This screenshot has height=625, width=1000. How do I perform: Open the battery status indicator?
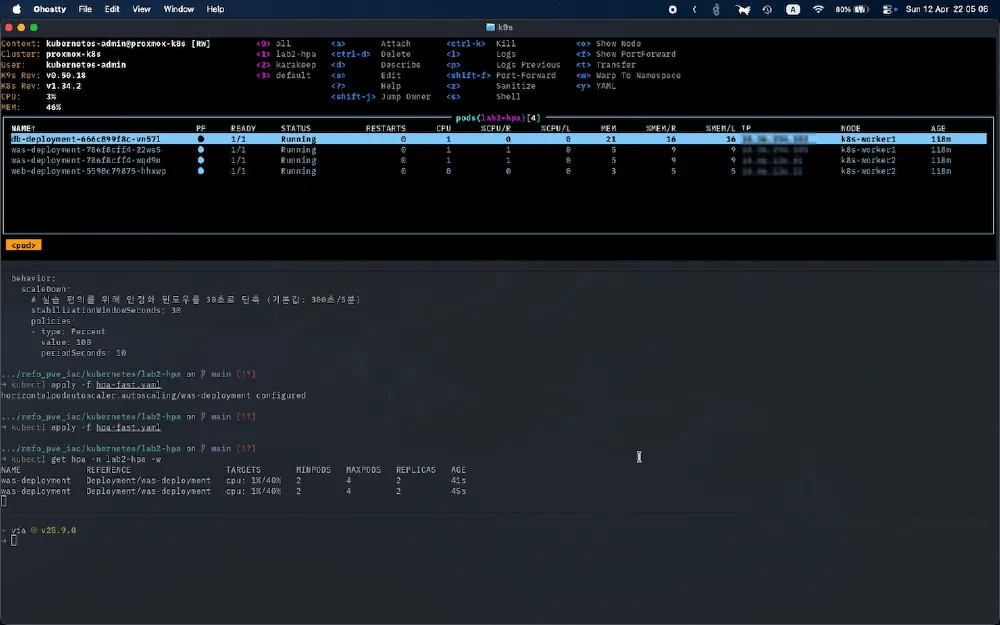point(851,9)
